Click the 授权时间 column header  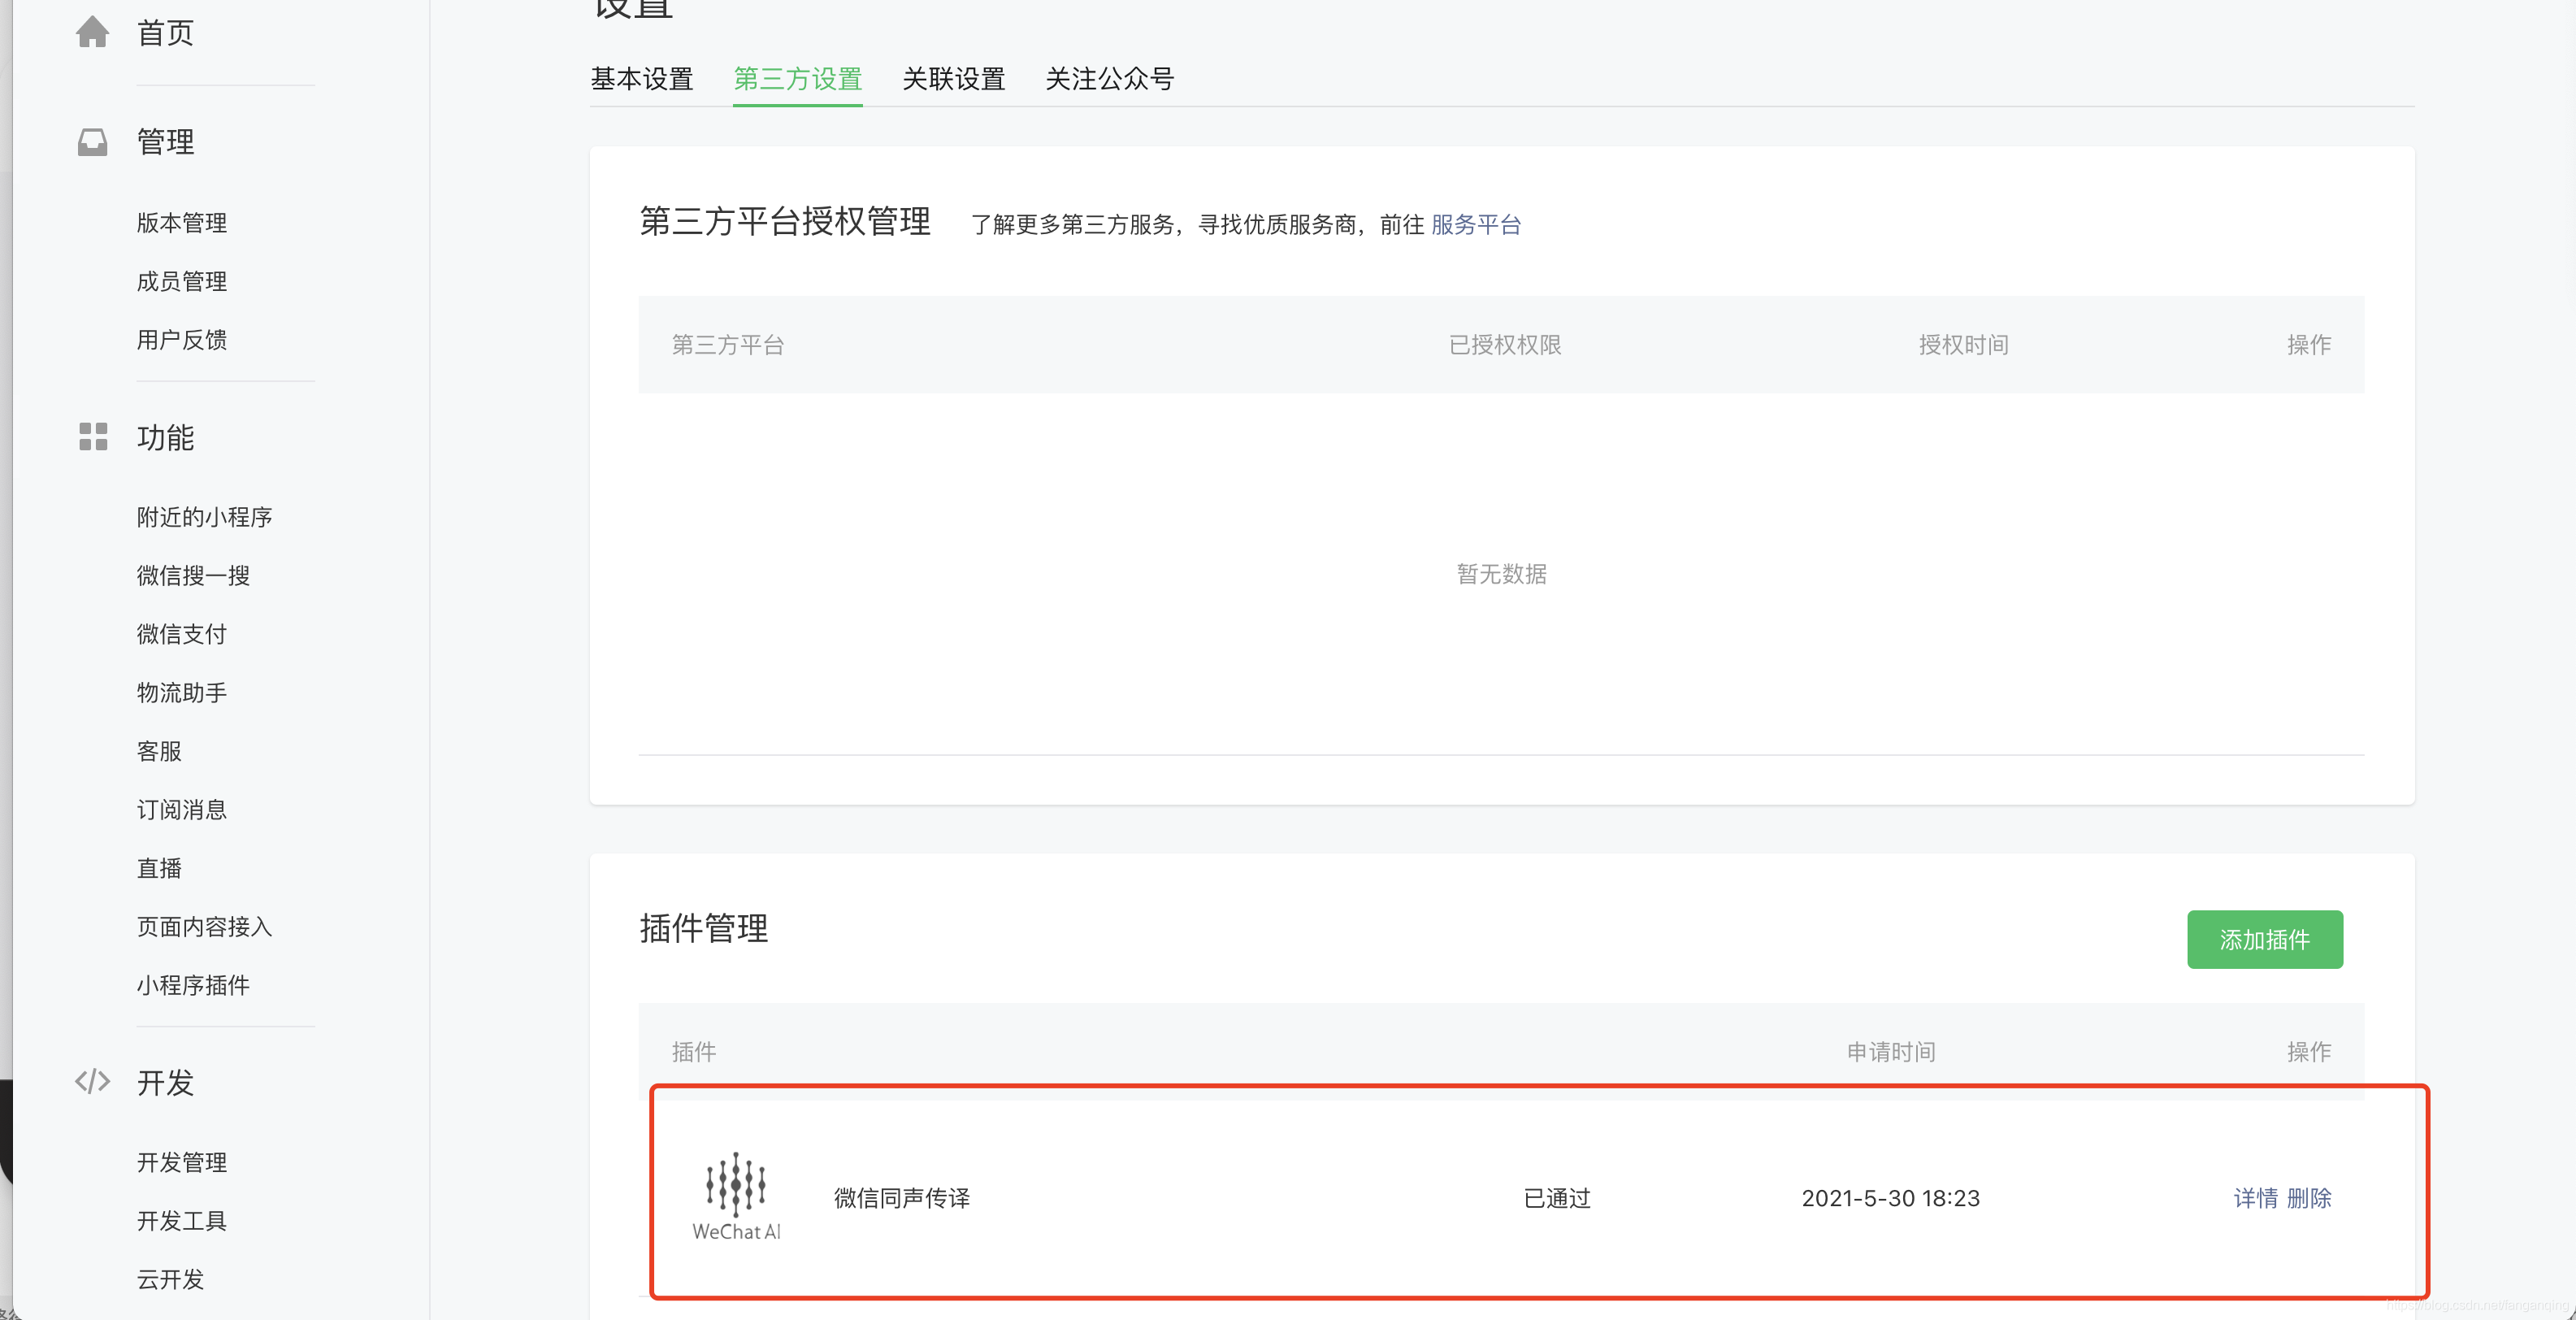(x=1964, y=345)
